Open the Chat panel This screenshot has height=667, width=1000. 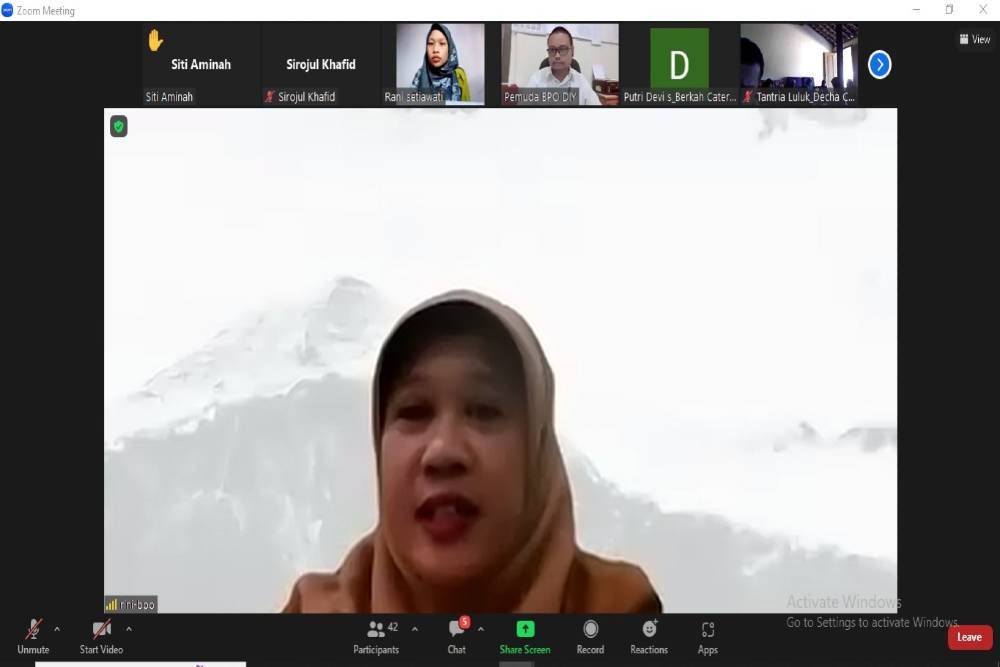tap(457, 636)
